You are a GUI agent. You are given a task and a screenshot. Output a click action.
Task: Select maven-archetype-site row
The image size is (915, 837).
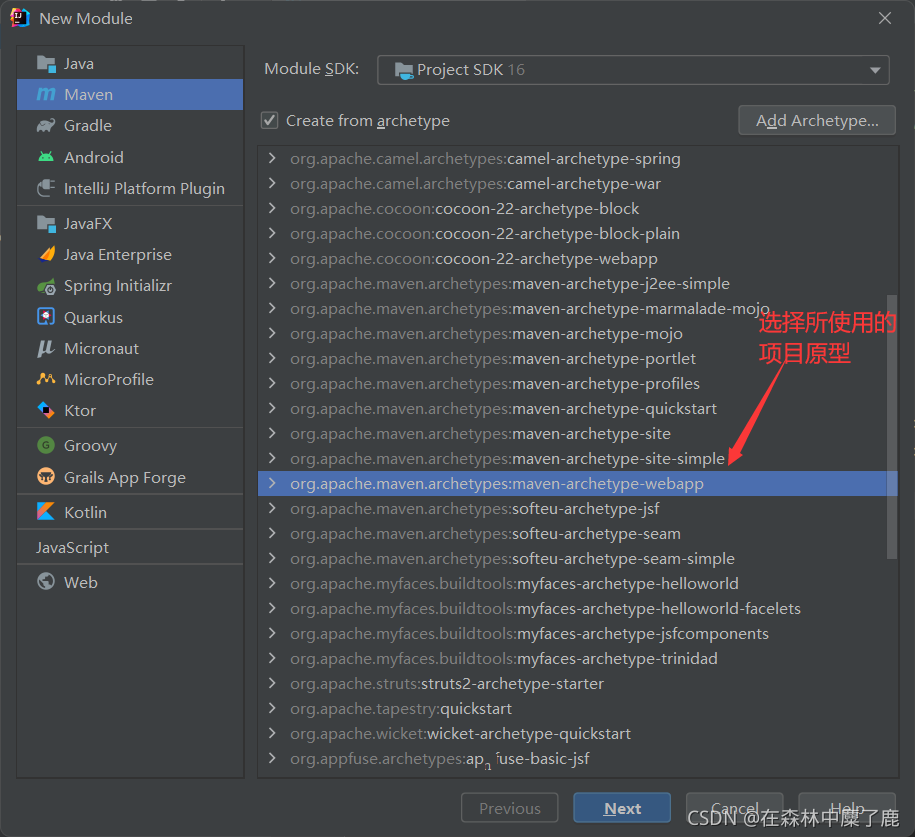tap(578, 434)
